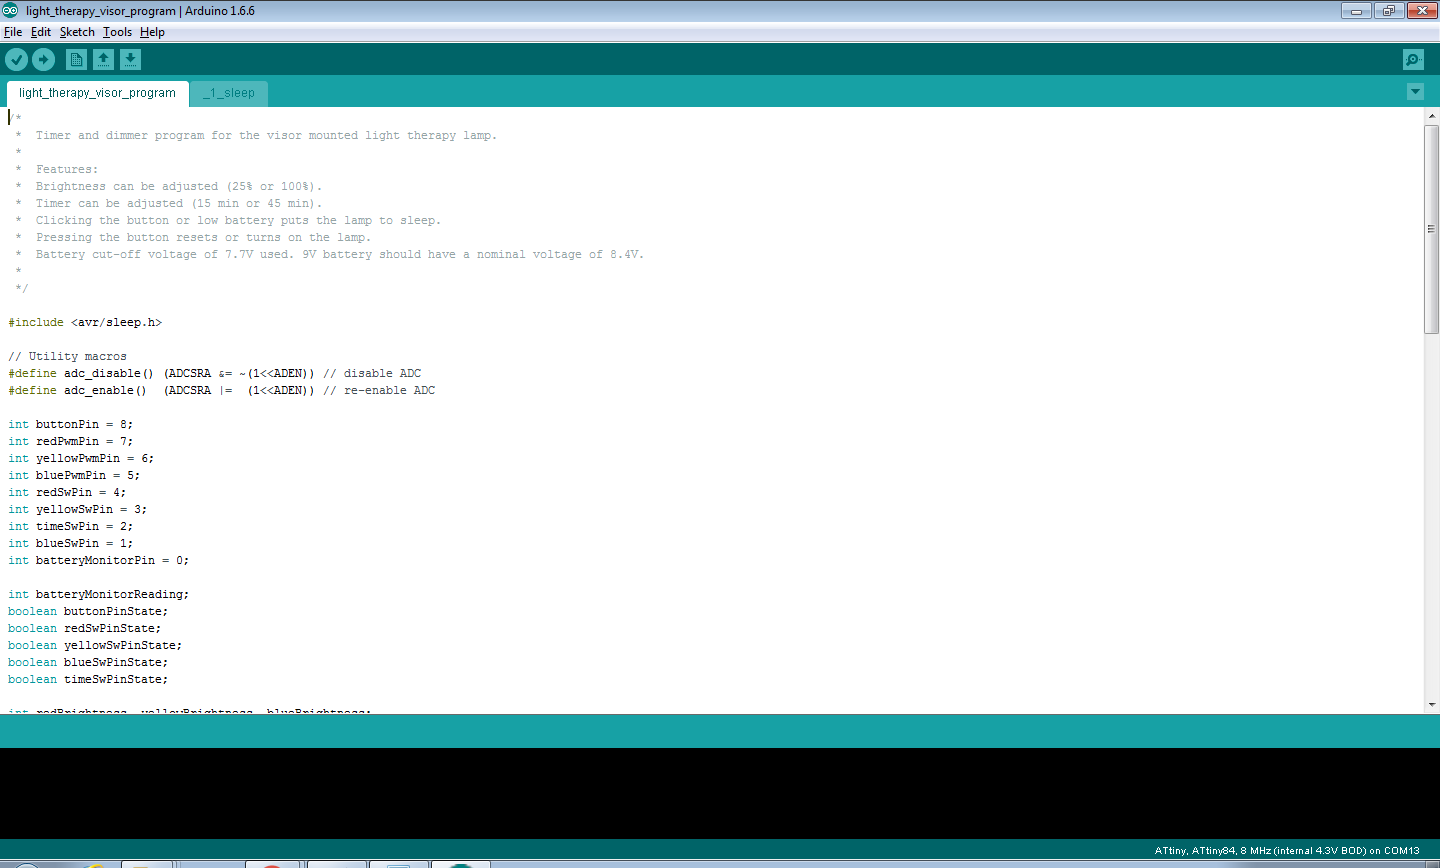The image size is (1440, 868).
Task: Open the Edit menu
Action: click(41, 31)
